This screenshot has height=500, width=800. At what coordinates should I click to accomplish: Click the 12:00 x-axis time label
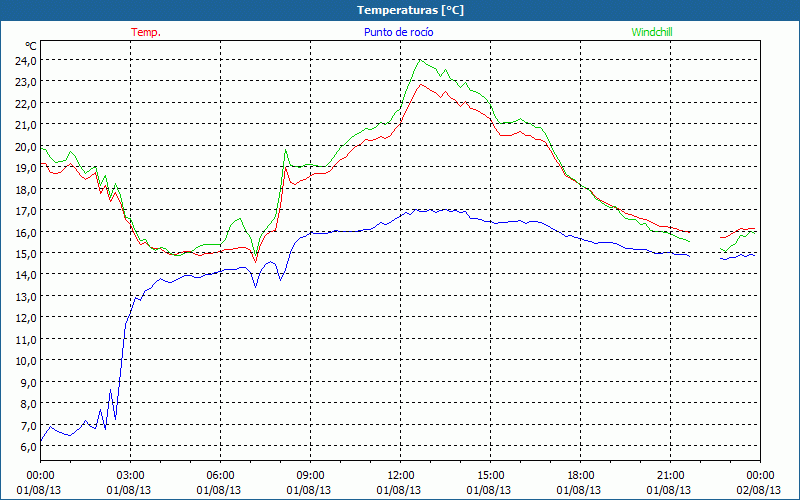tap(400, 476)
